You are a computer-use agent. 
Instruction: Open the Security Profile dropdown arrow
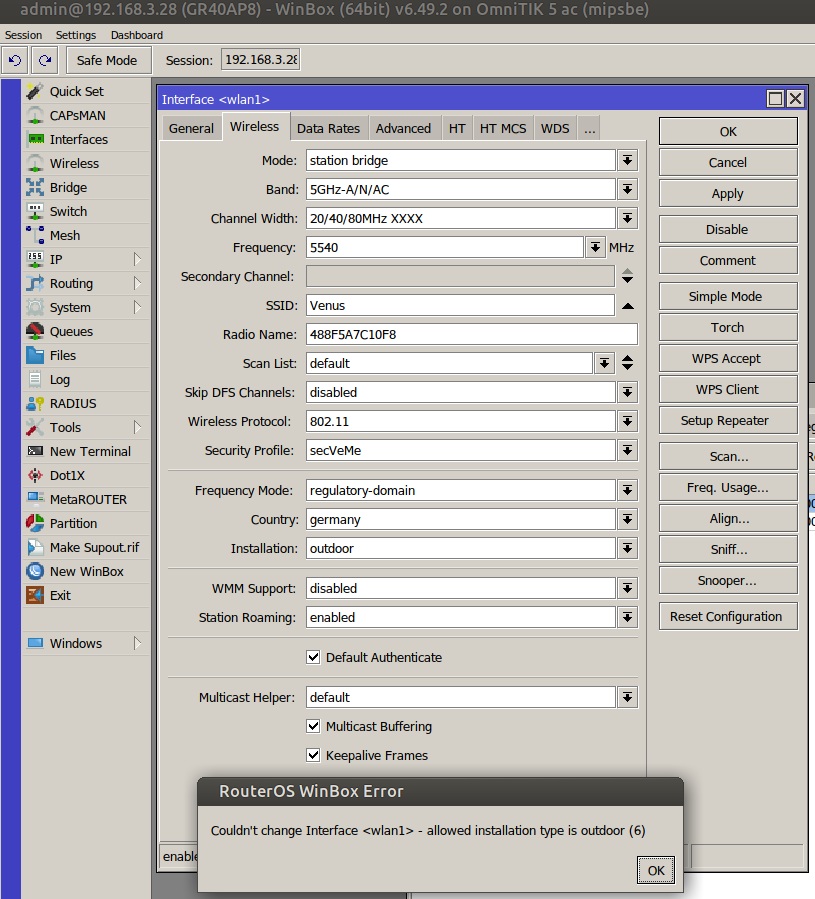click(x=627, y=451)
